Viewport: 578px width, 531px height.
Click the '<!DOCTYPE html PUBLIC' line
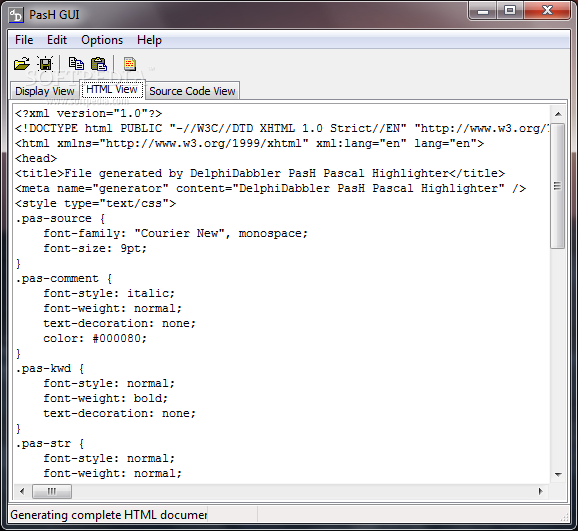[x=282, y=128]
